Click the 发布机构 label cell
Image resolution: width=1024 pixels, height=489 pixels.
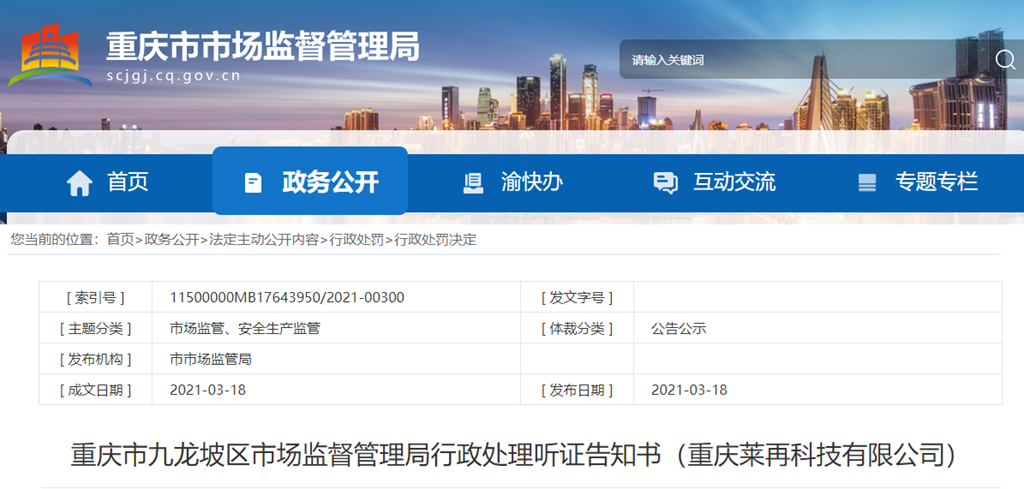(95, 359)
